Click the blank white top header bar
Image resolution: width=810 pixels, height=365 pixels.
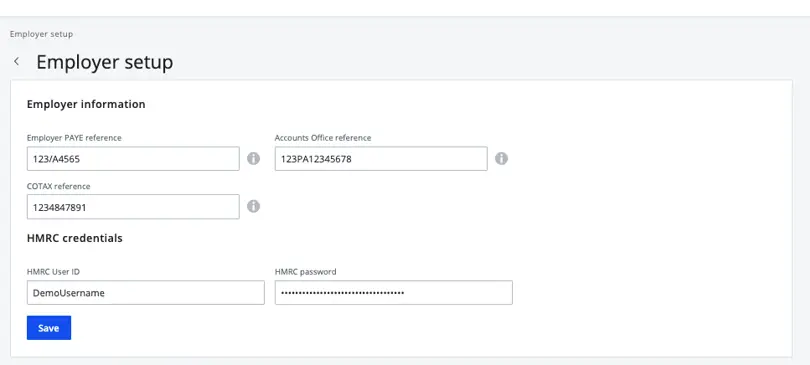(405, 8)
